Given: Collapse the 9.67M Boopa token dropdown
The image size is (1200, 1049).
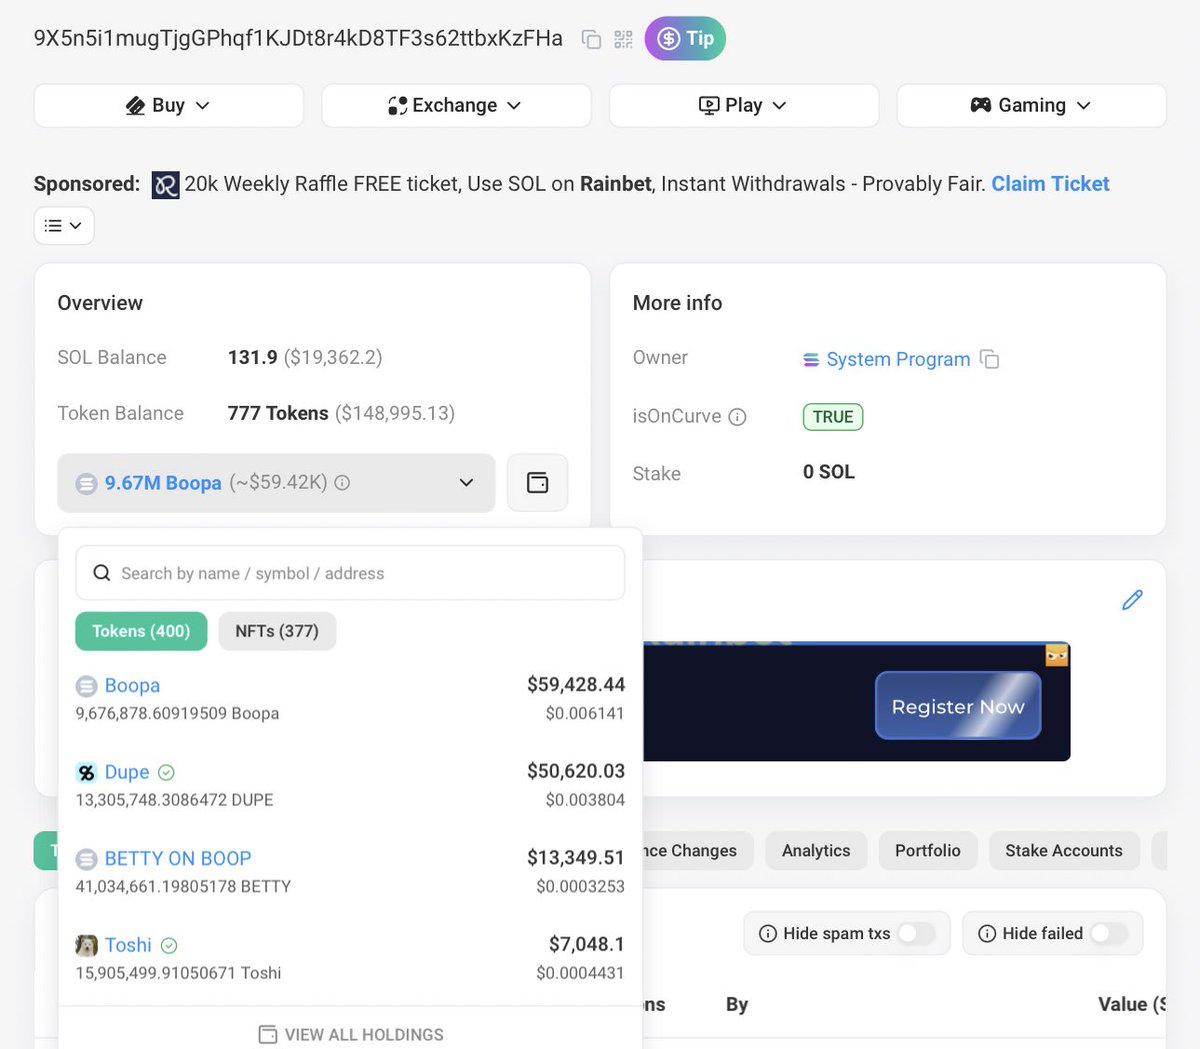Looking at the screenshot, I should [x=466, y=482].
